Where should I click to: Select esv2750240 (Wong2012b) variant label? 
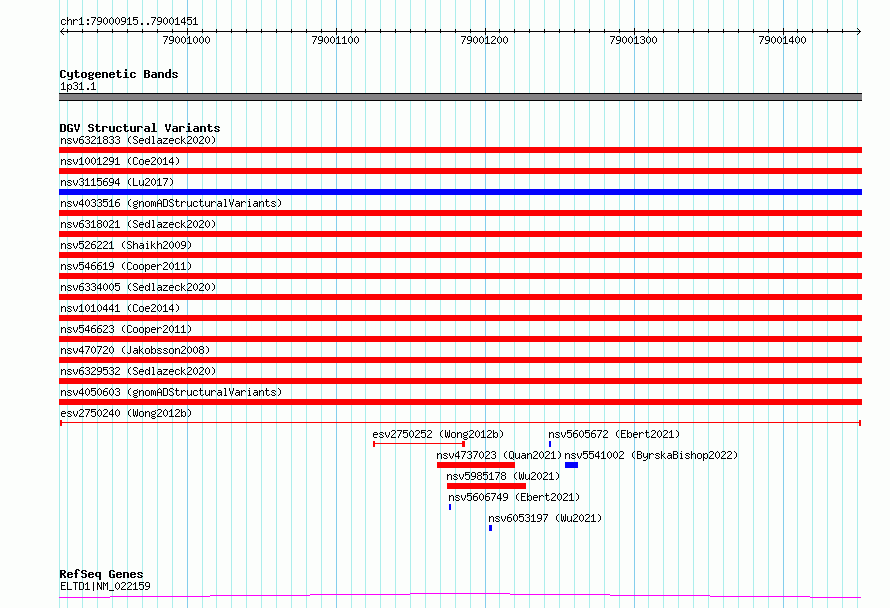point(126,413)
